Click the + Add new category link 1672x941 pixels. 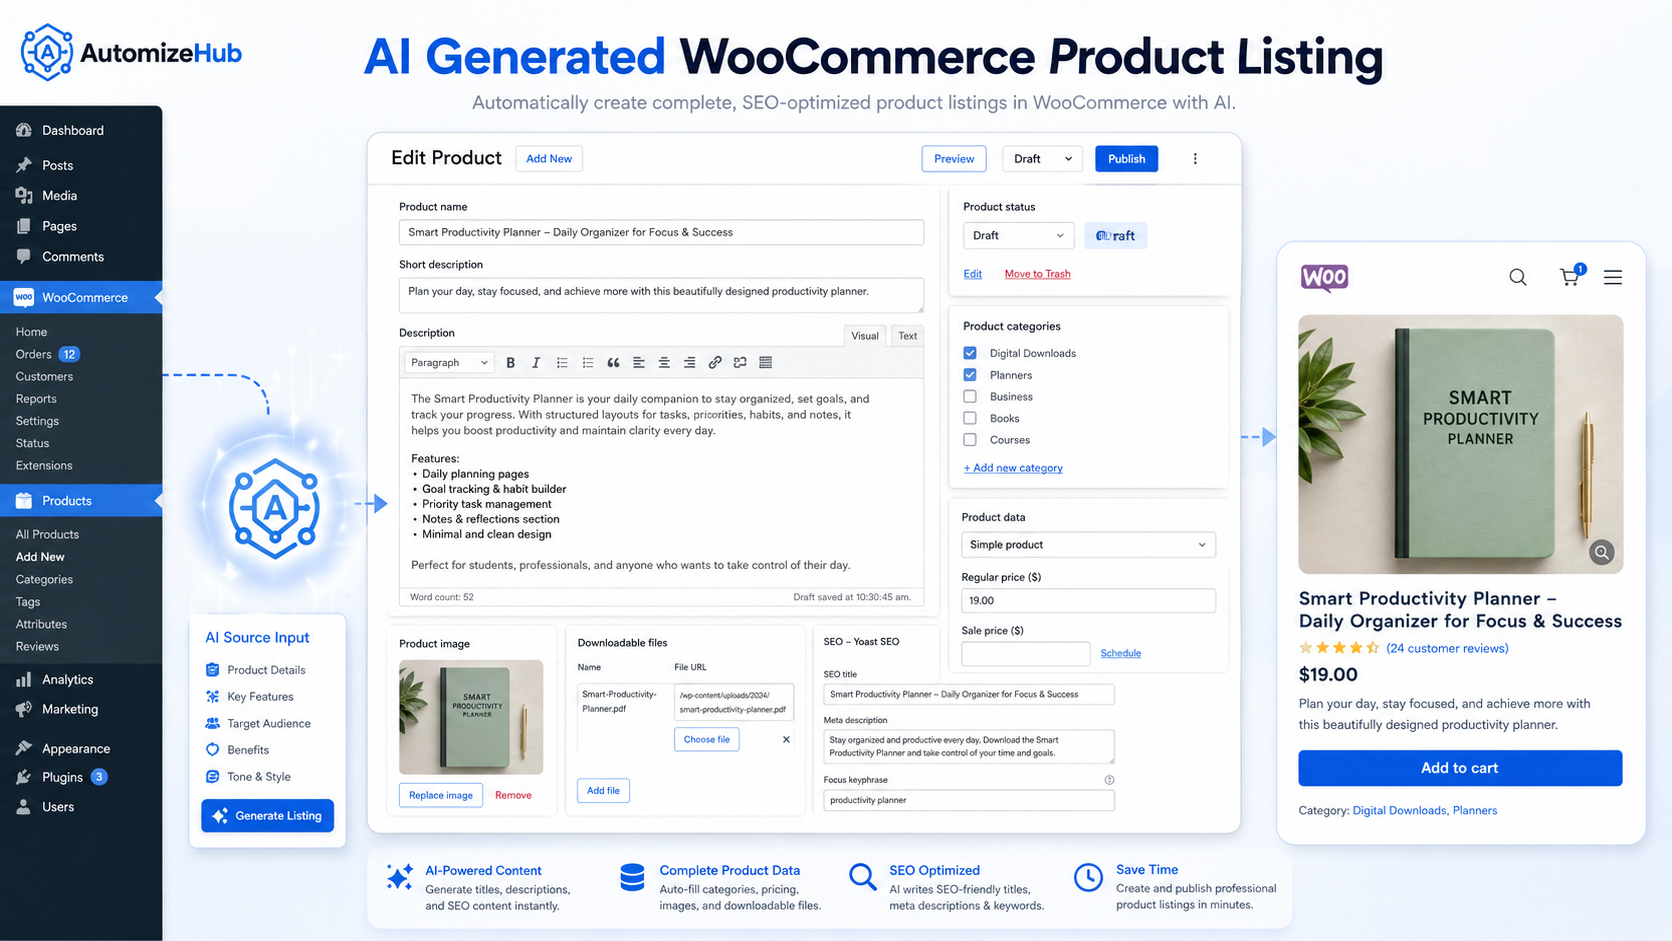(x=1013, y=468)
